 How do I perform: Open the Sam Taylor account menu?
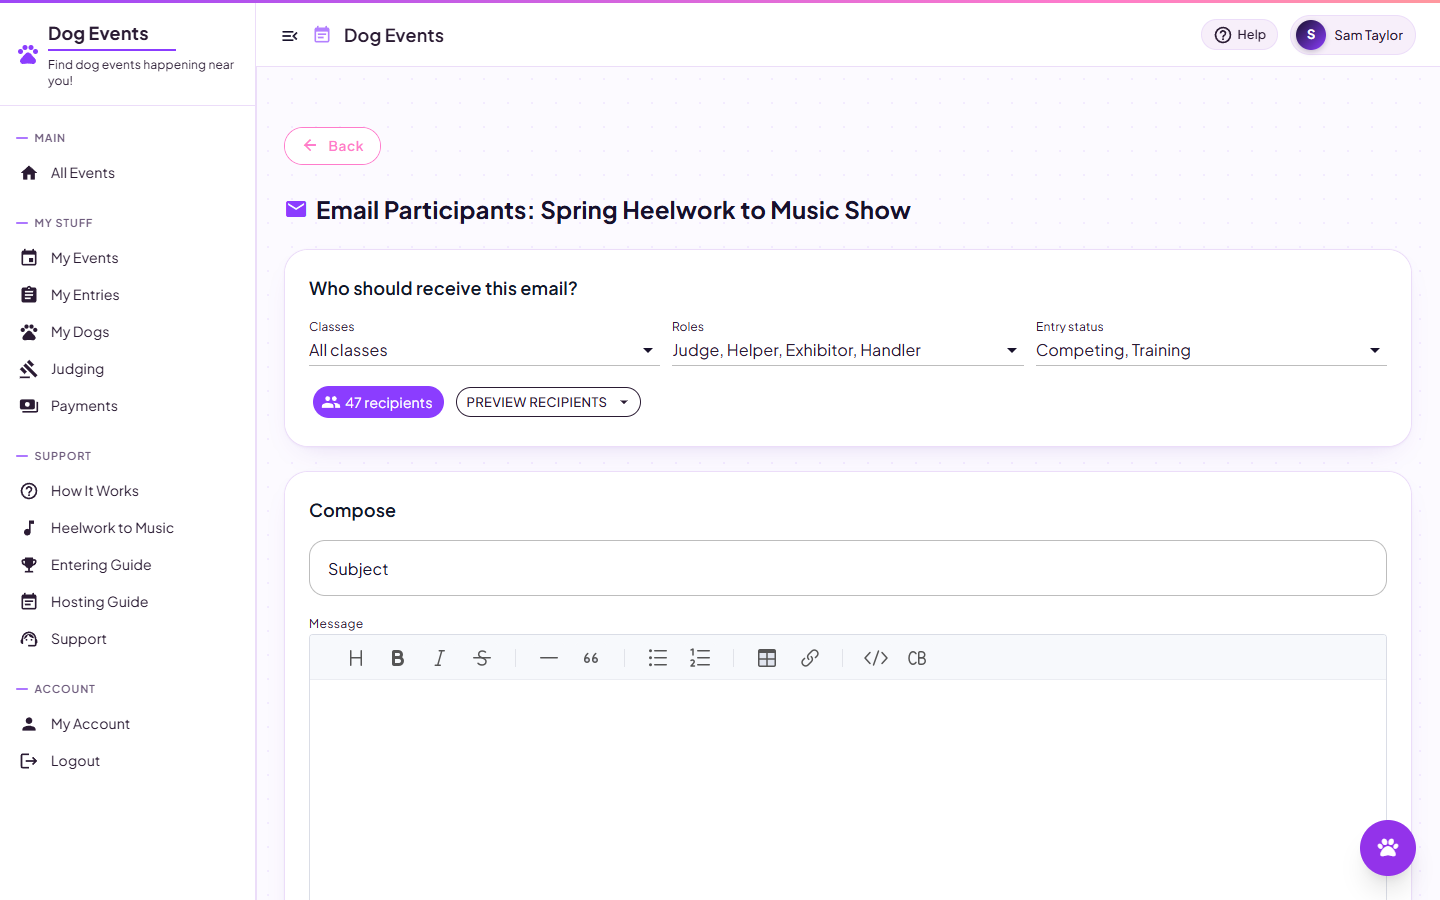pyautogui.click(x=1353, y=35)
